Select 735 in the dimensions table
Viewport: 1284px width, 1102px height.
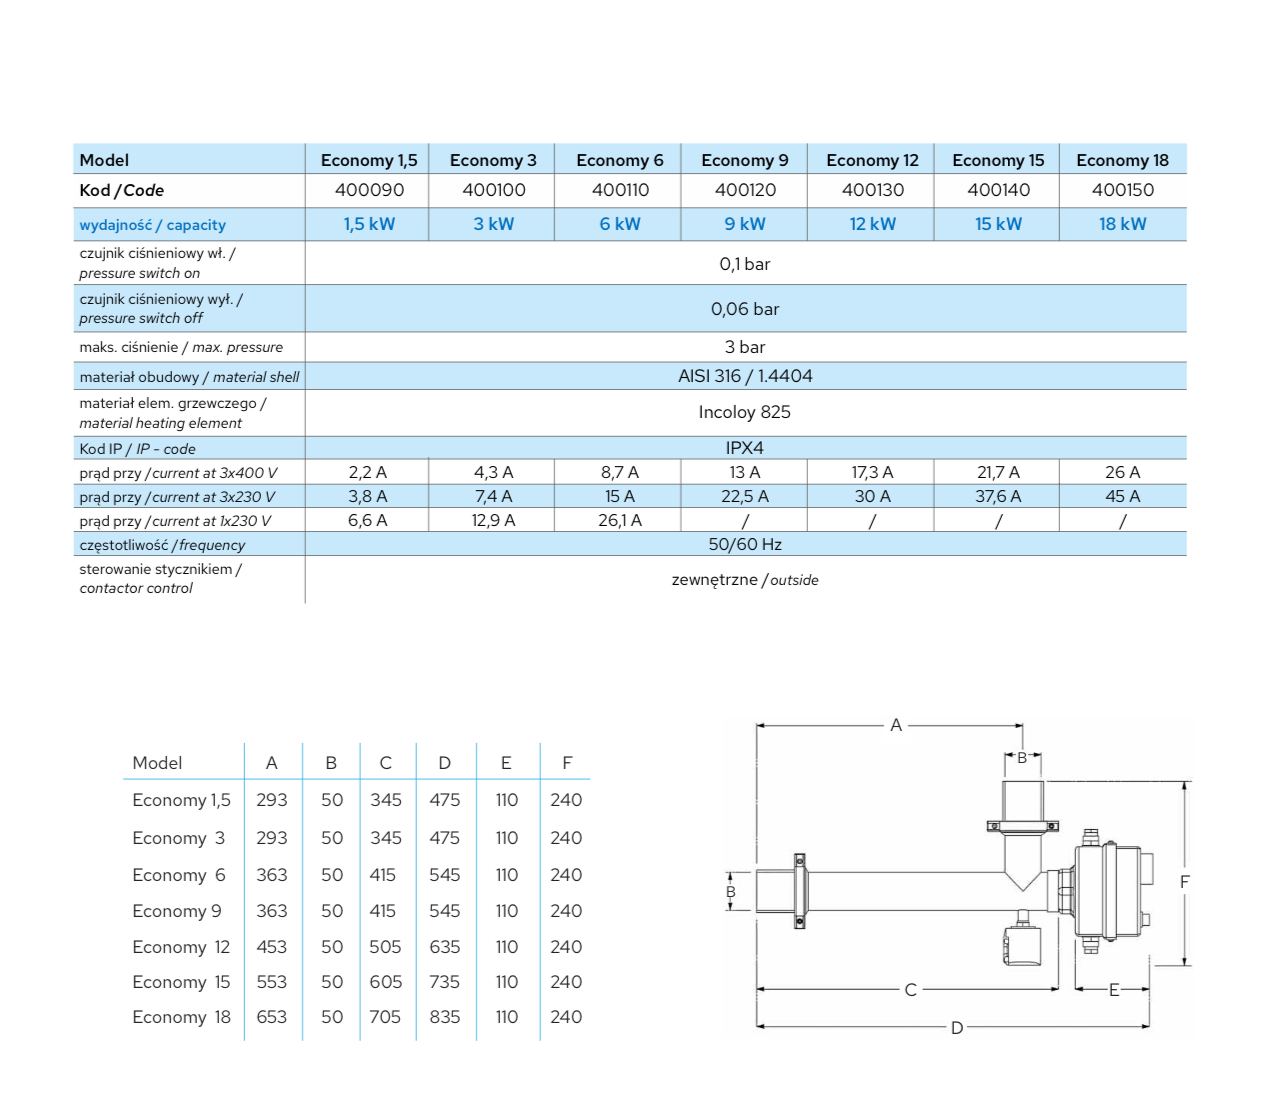pyautogui.click(x=445, y=982)
